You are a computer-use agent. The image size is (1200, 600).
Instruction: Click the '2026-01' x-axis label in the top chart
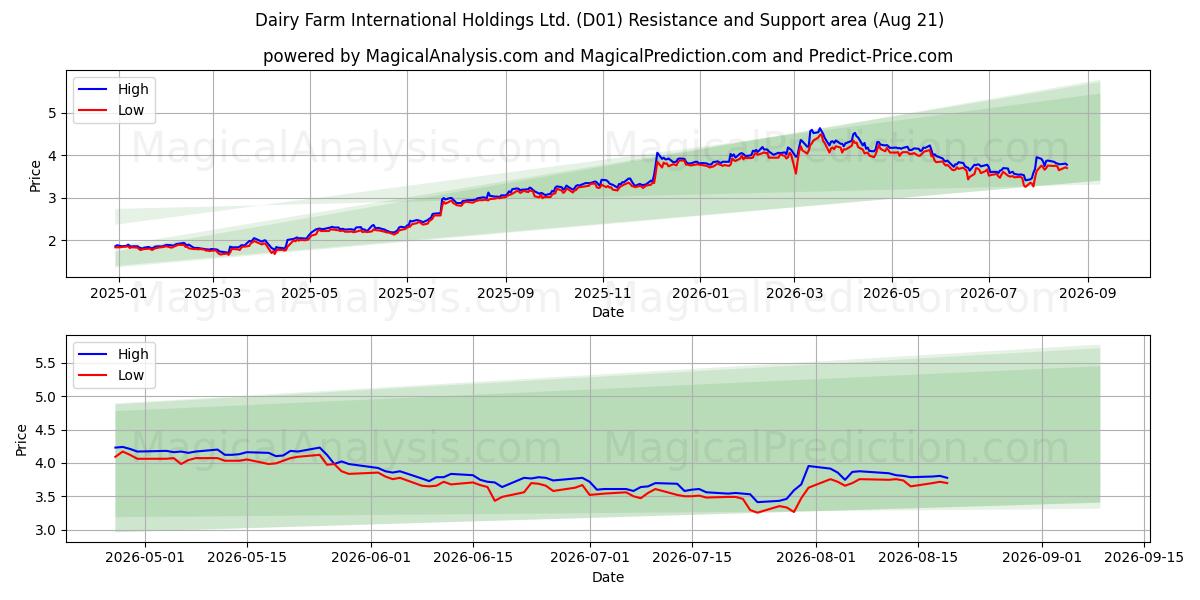pos(699,294)
